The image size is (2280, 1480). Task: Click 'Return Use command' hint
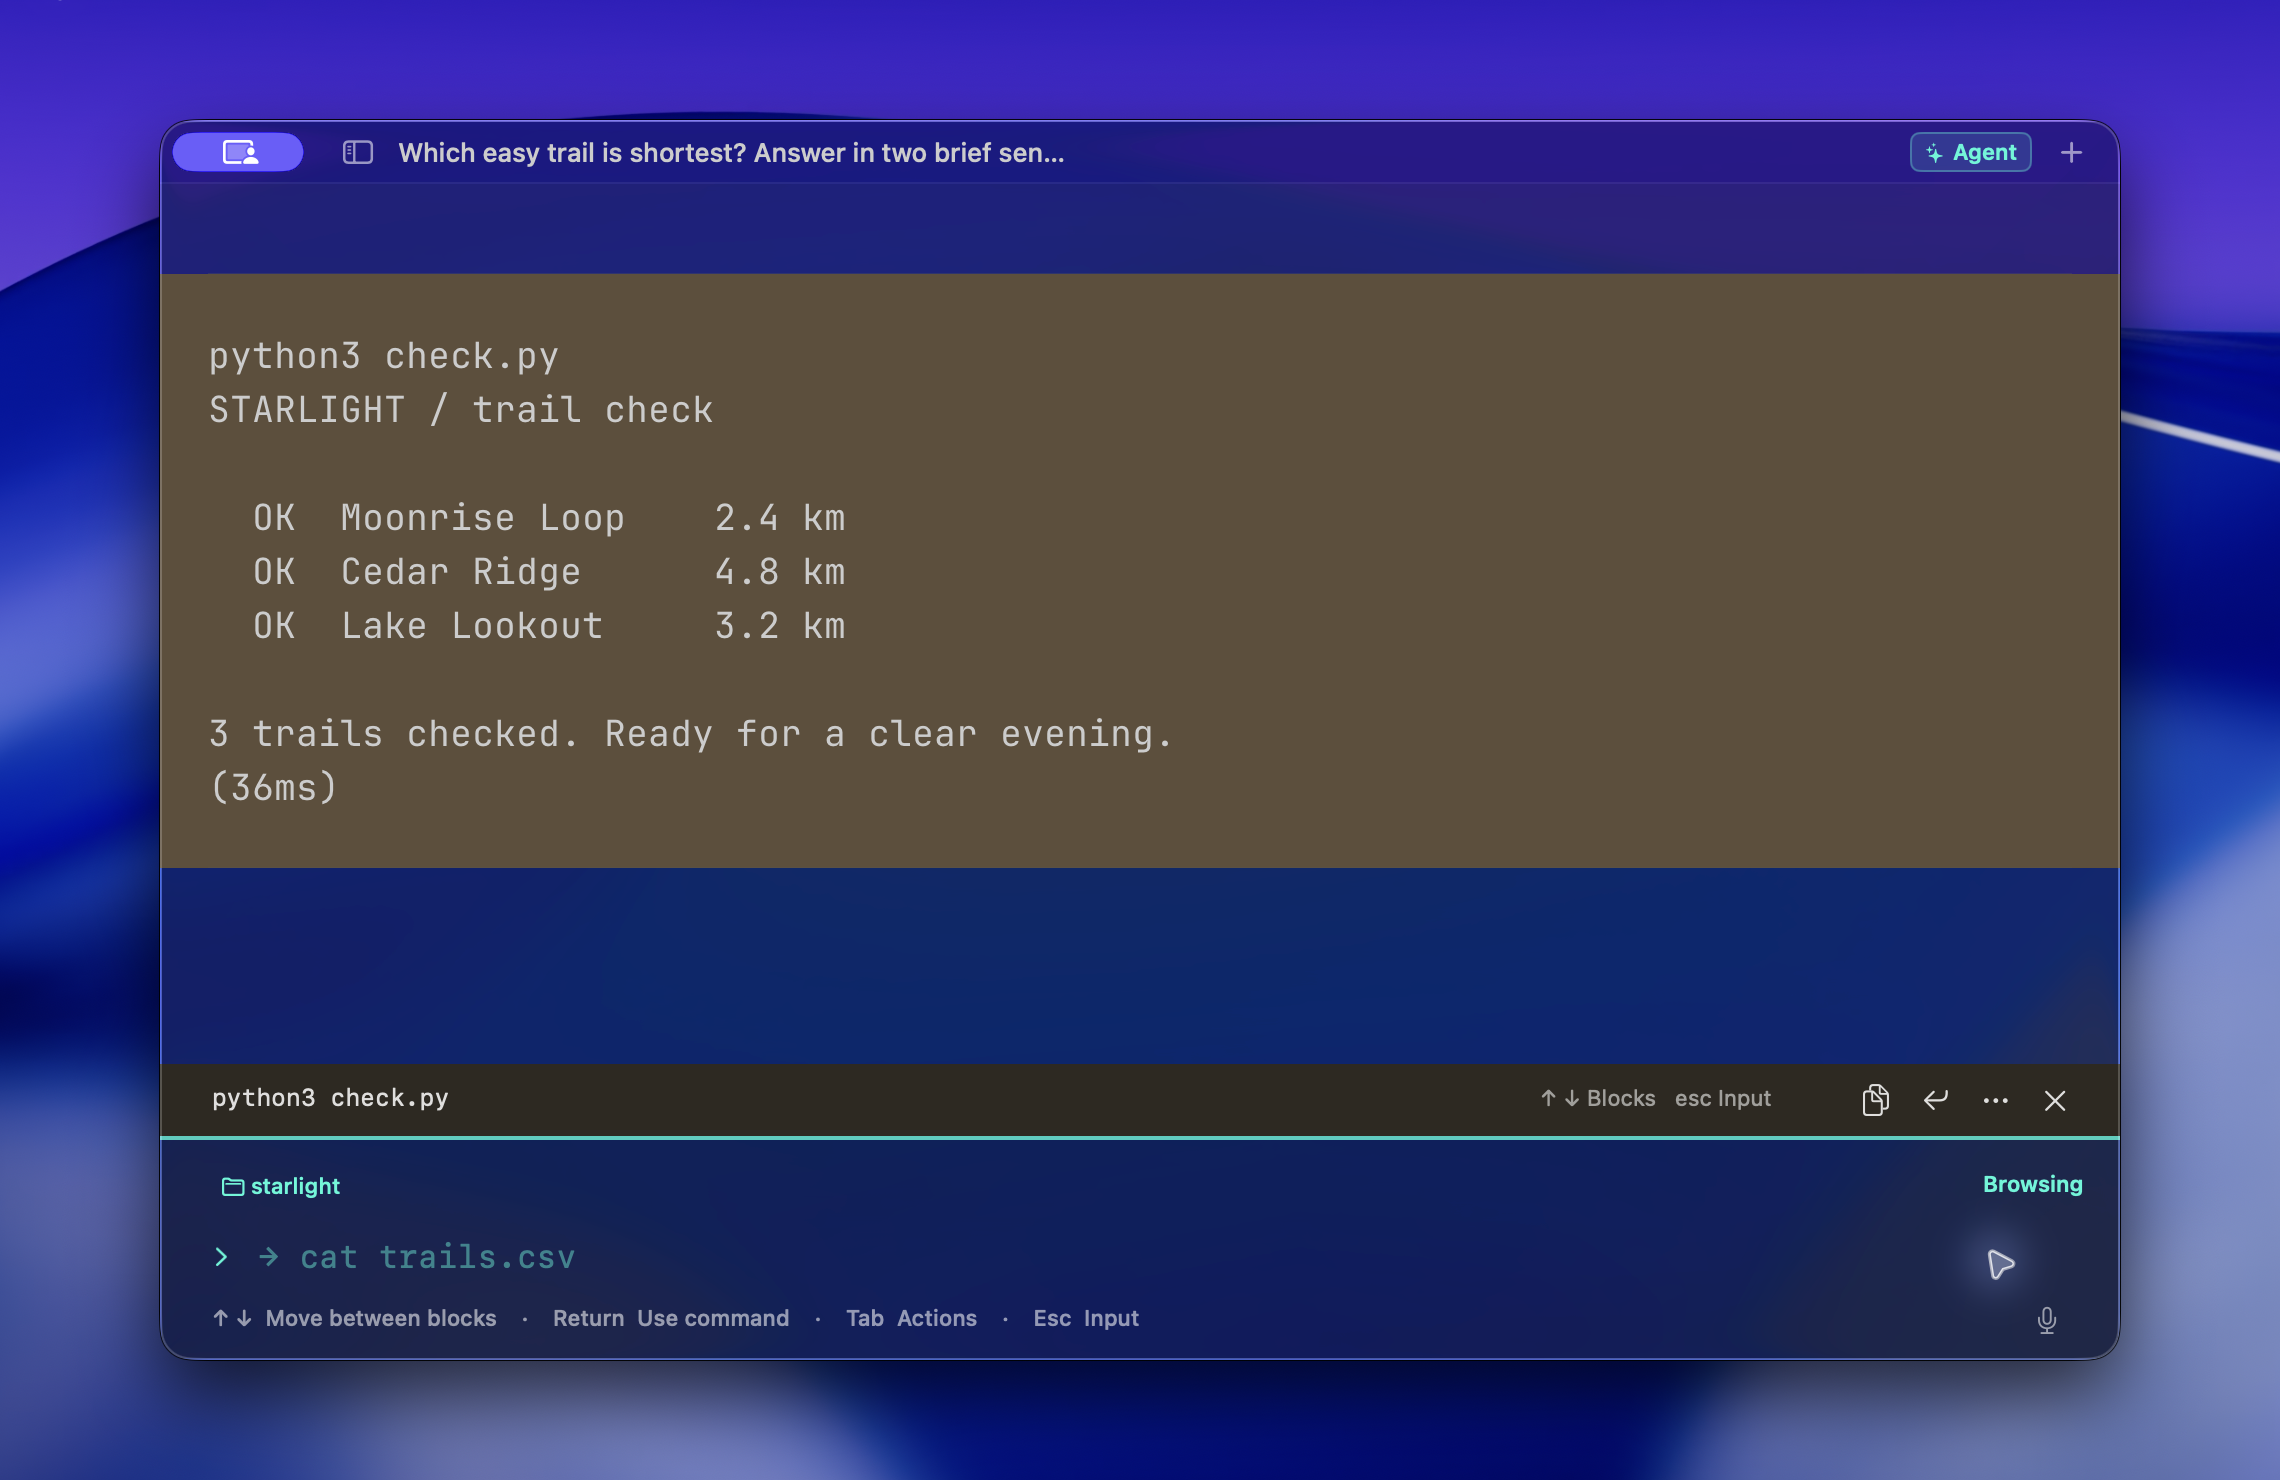[671, 1318]
